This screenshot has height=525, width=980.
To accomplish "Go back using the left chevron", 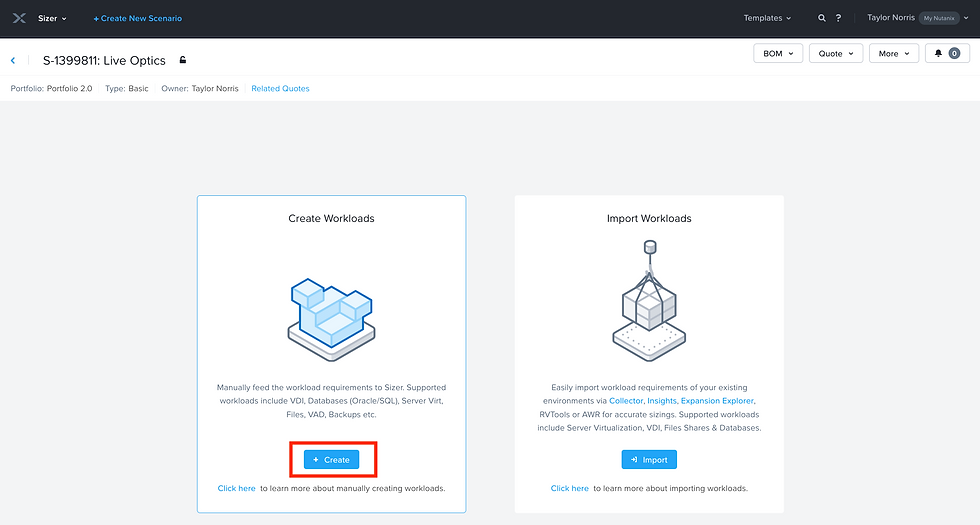I will click(x=12, y=61).
